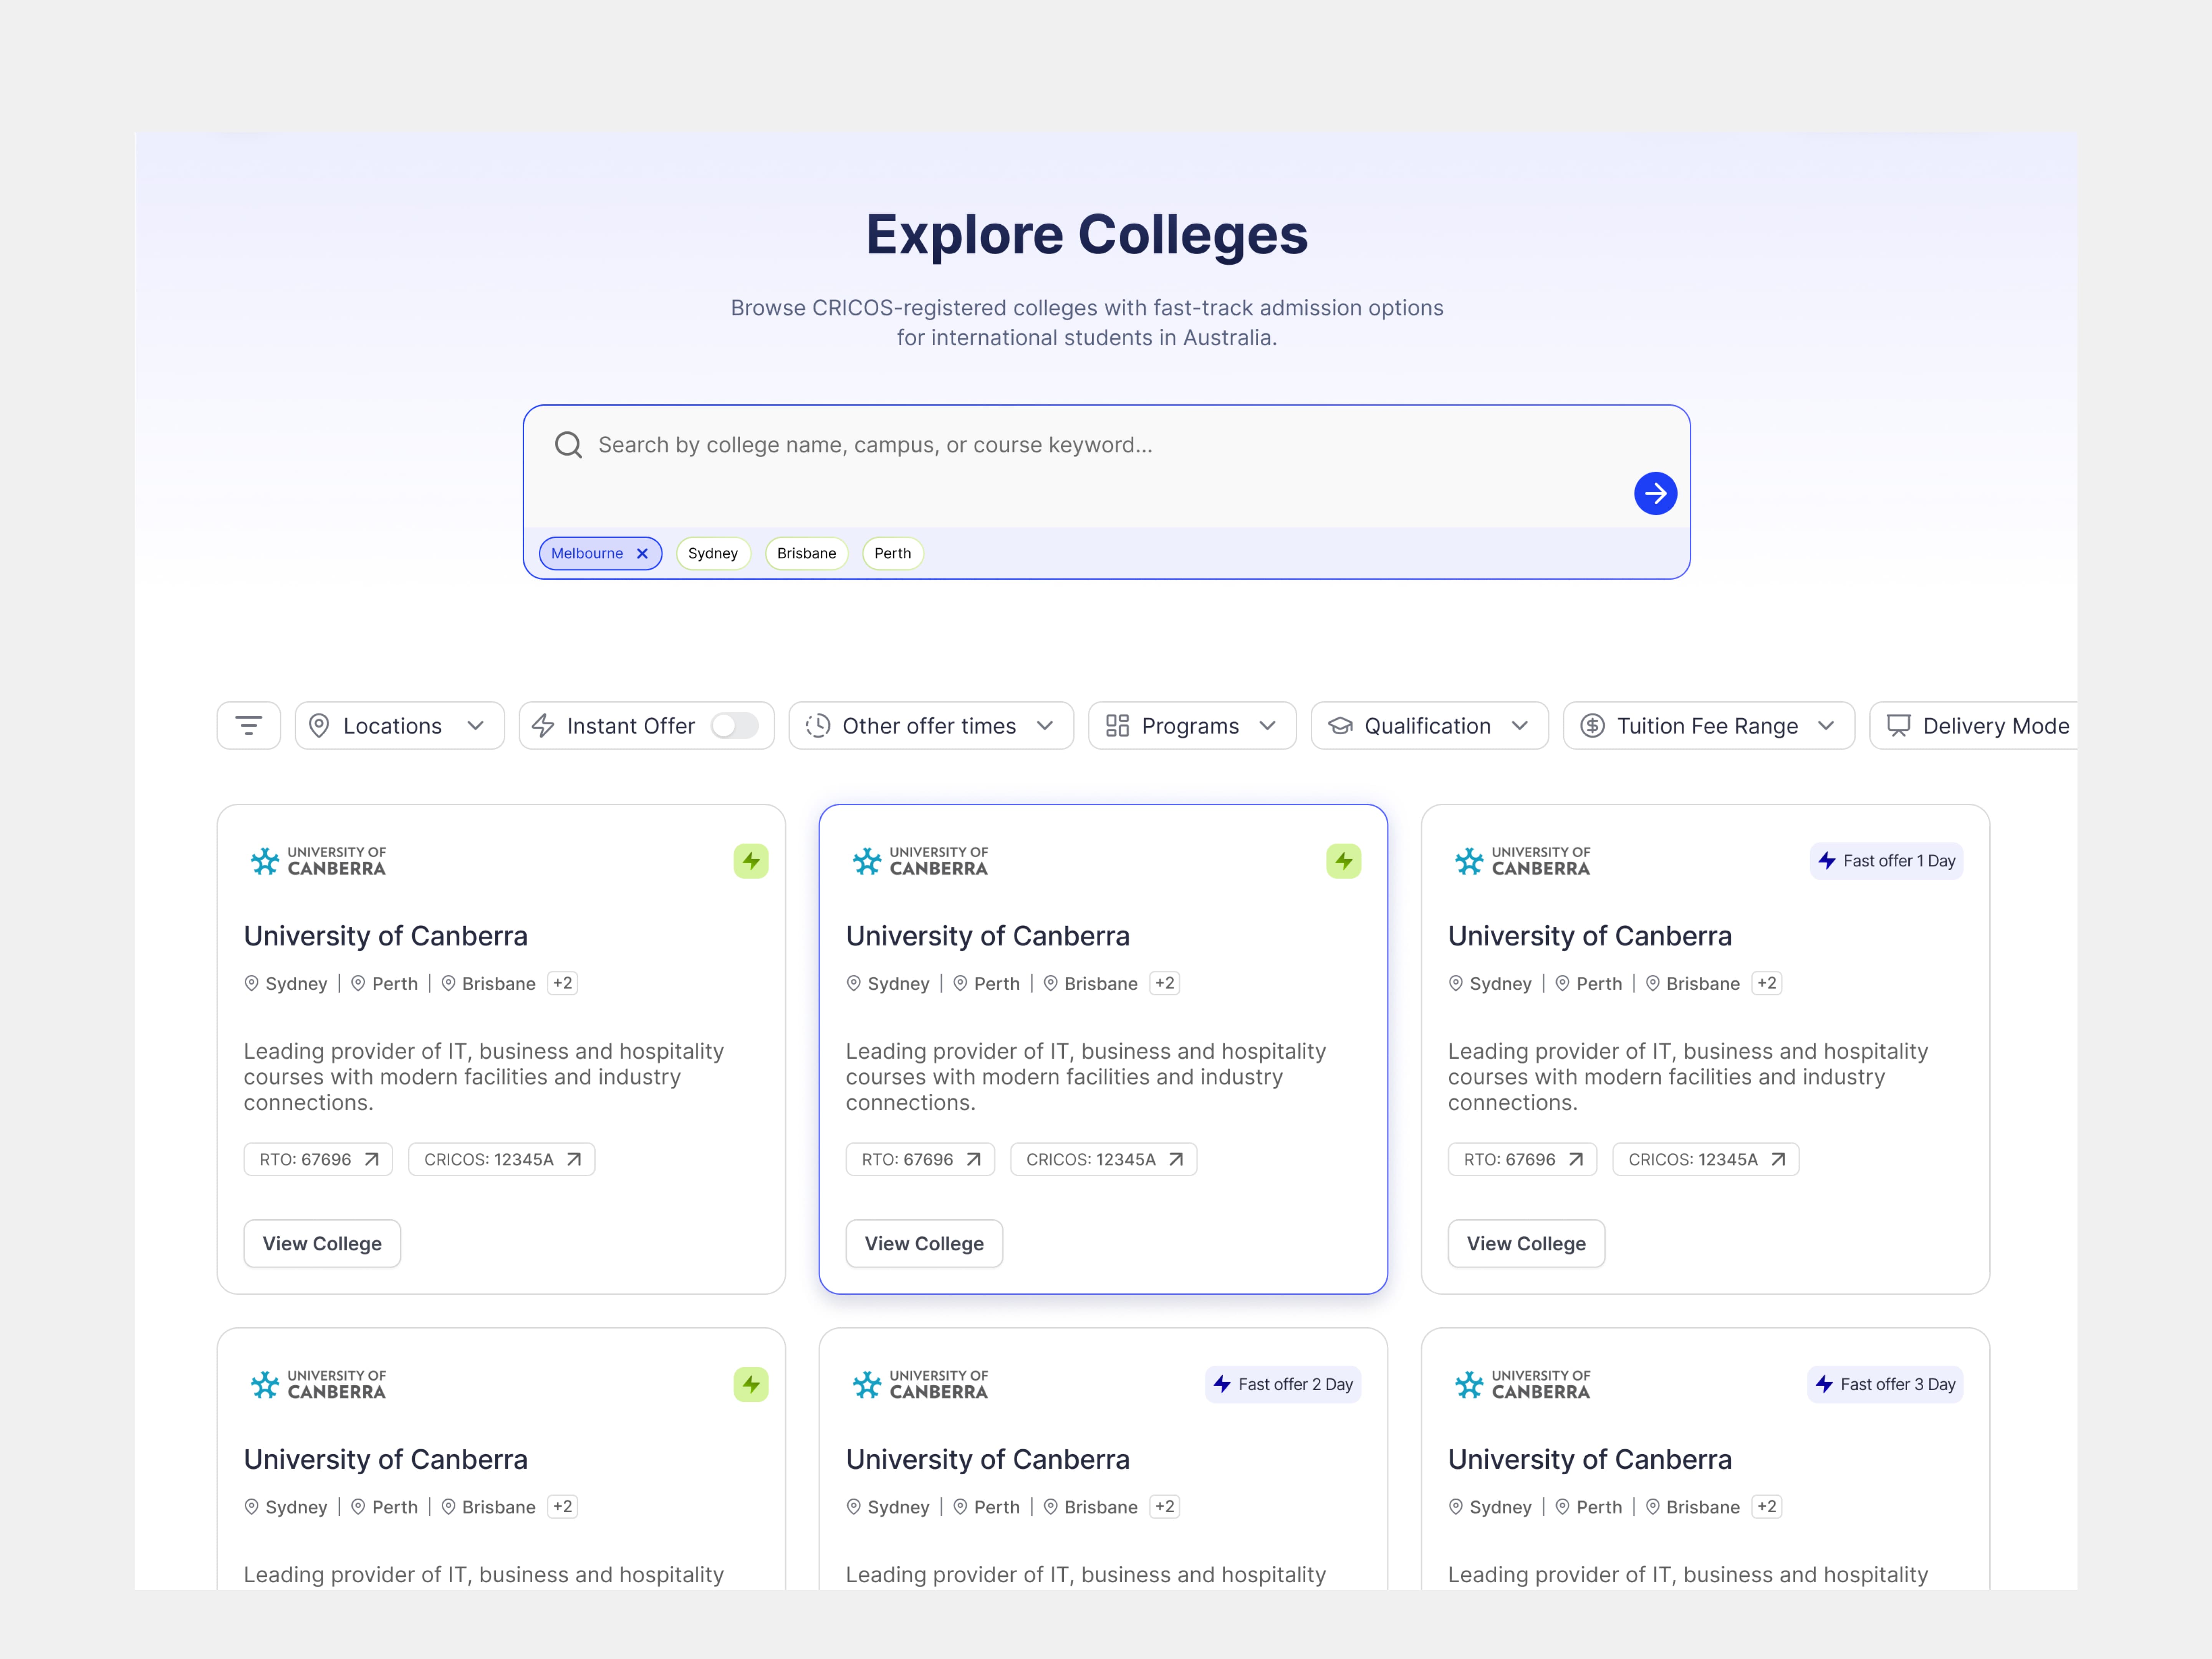This screenshot has height=1659, width=2212.
Task: Open the Programs filter menu
Action: pyautogui.click(x=1191, y=726)
